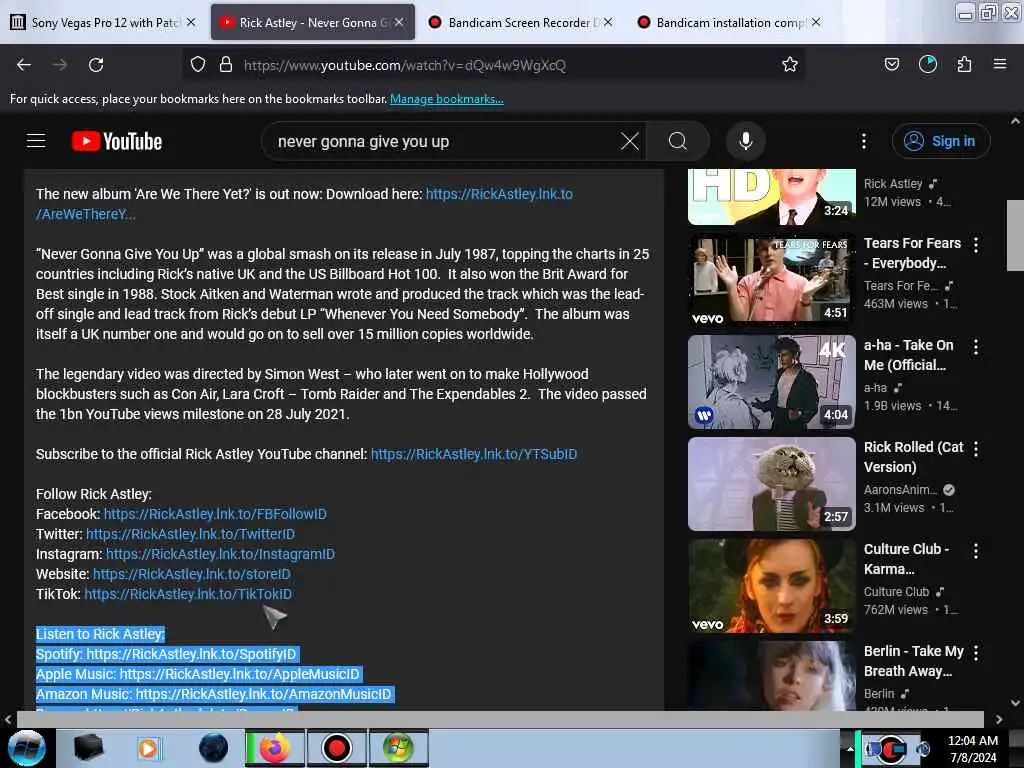Close the Bandicam Screen Recorder tab

click(608, 22)
